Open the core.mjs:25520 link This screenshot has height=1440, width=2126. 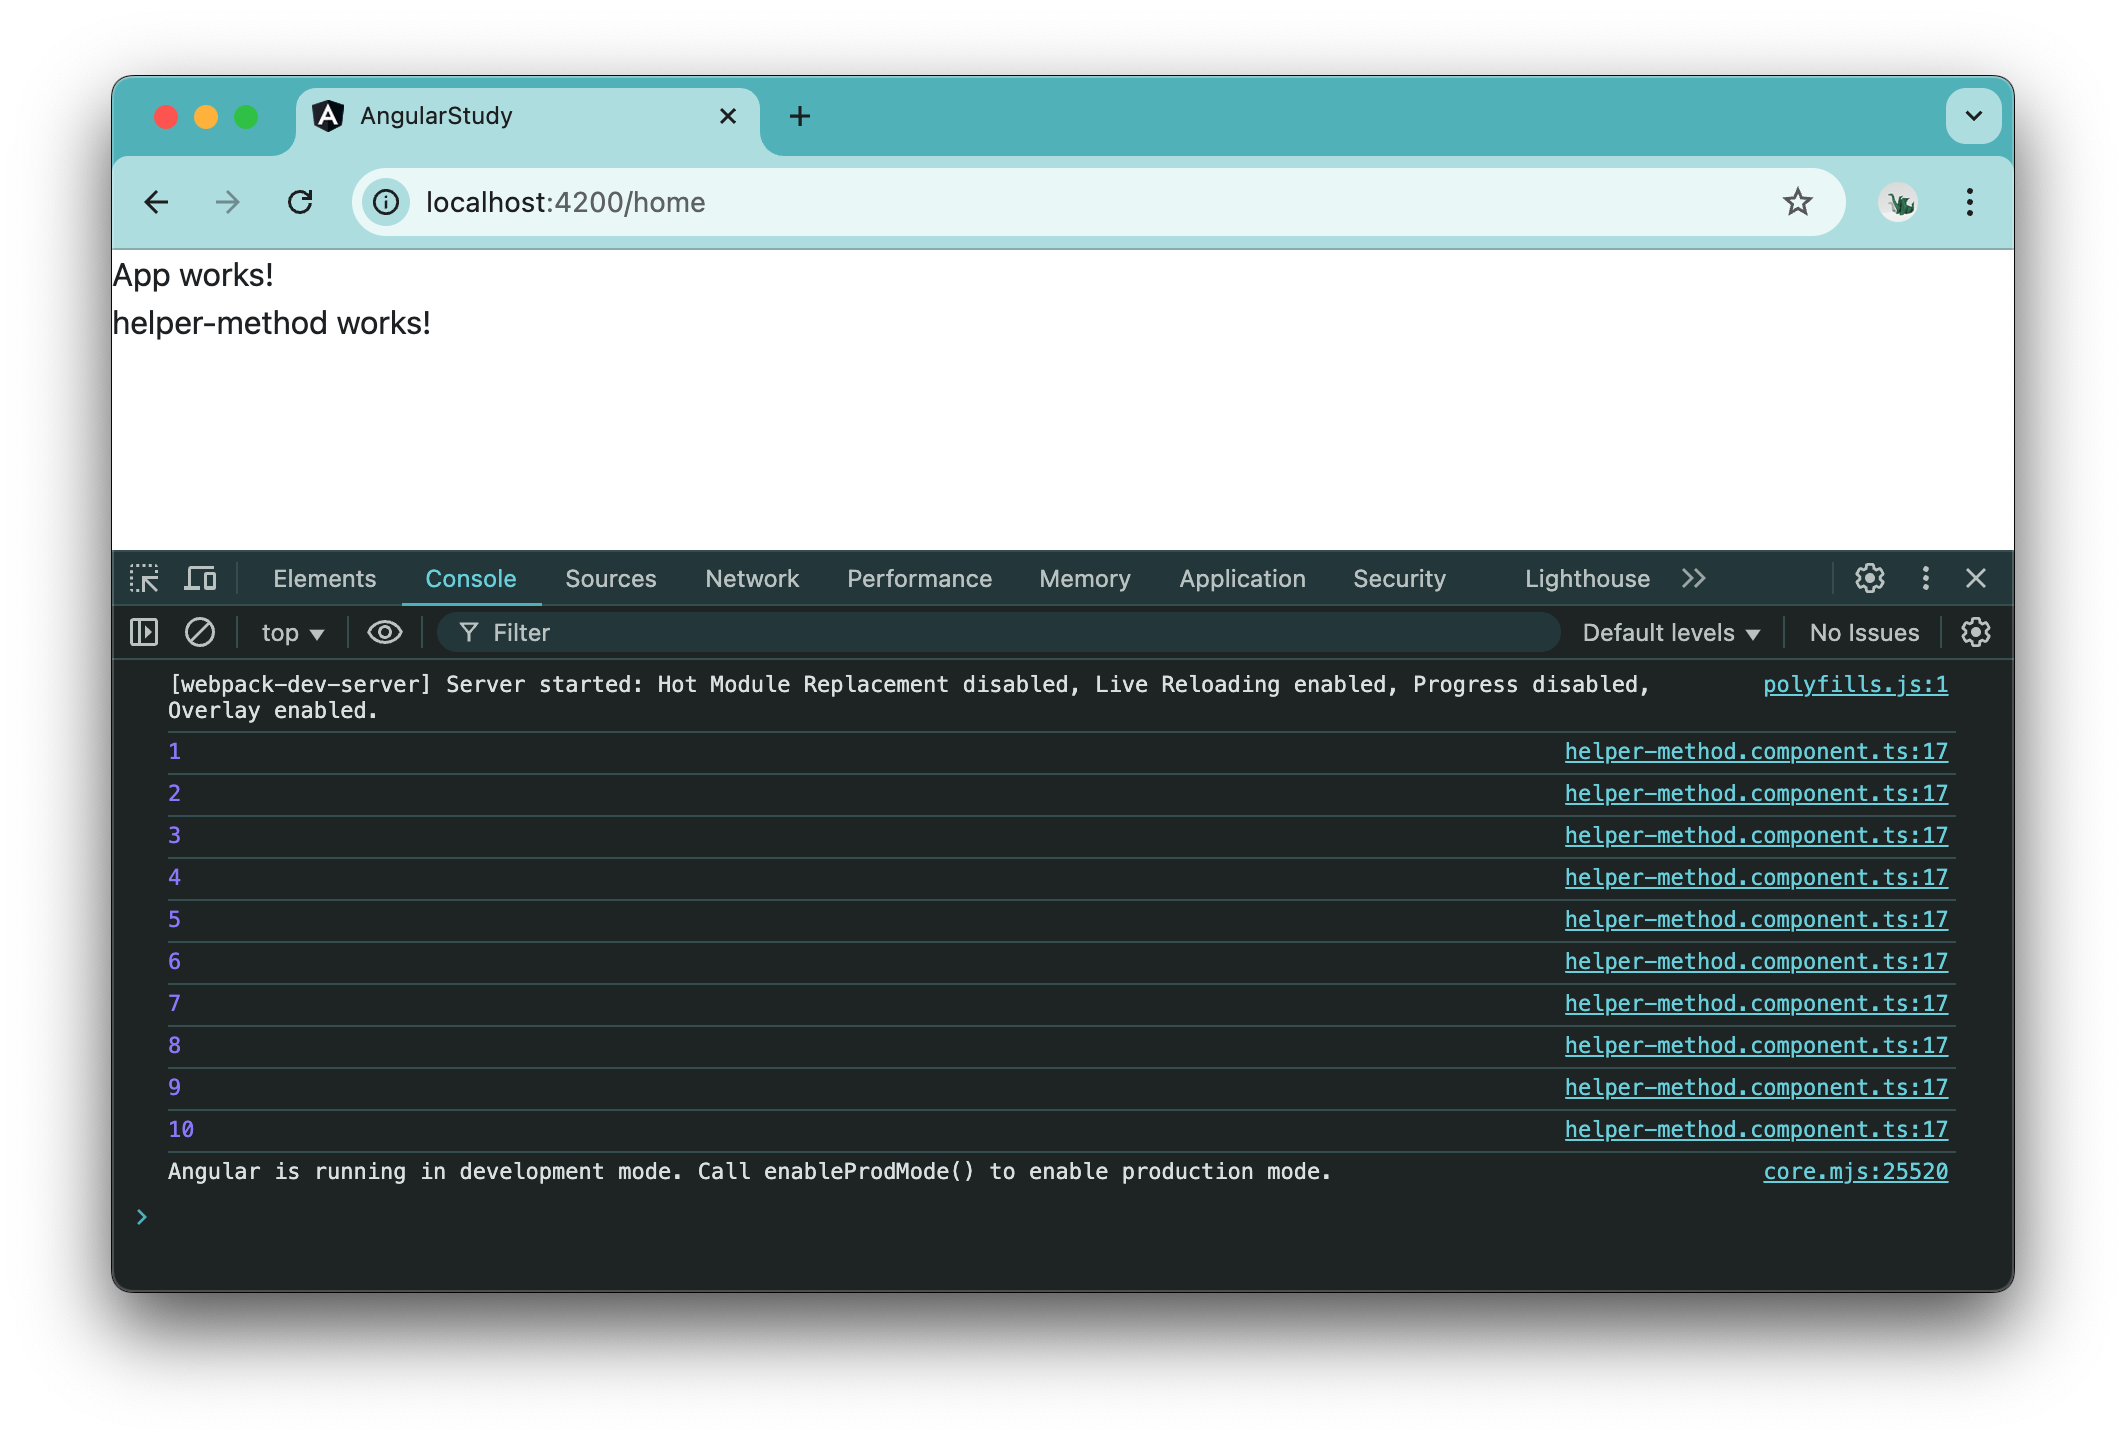pyautogui.click(x=1855, y=1171)
